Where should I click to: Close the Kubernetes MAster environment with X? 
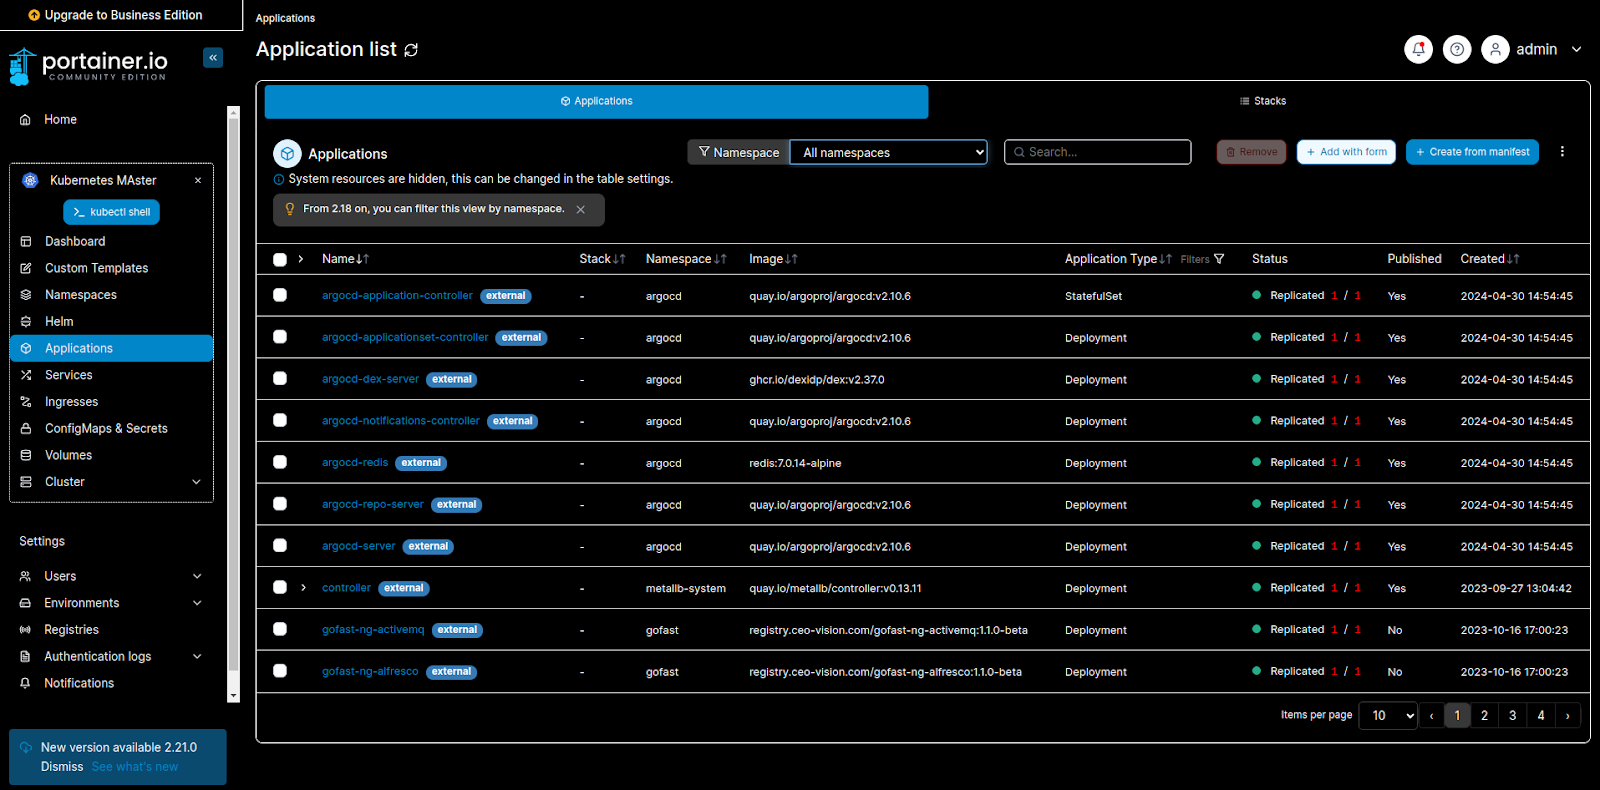click(198, 181)
